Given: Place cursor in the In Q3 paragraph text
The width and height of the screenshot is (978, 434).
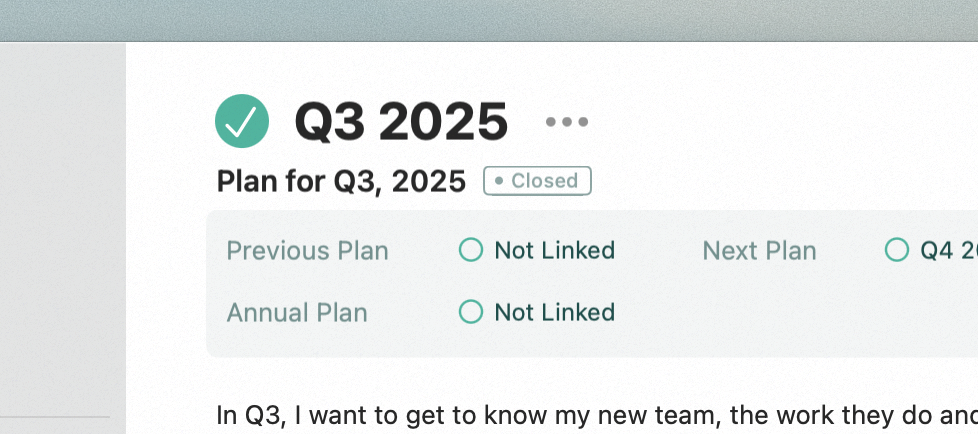Looking at the screenshot, I should [597, 416].
